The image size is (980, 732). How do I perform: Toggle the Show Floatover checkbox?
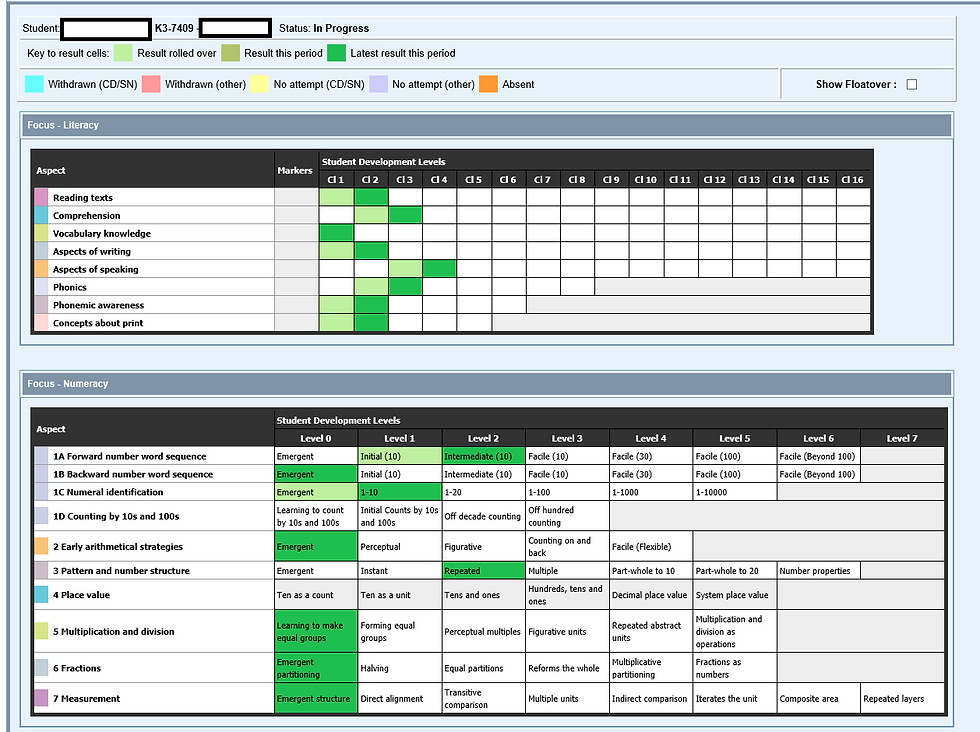(x=911, y=84)
